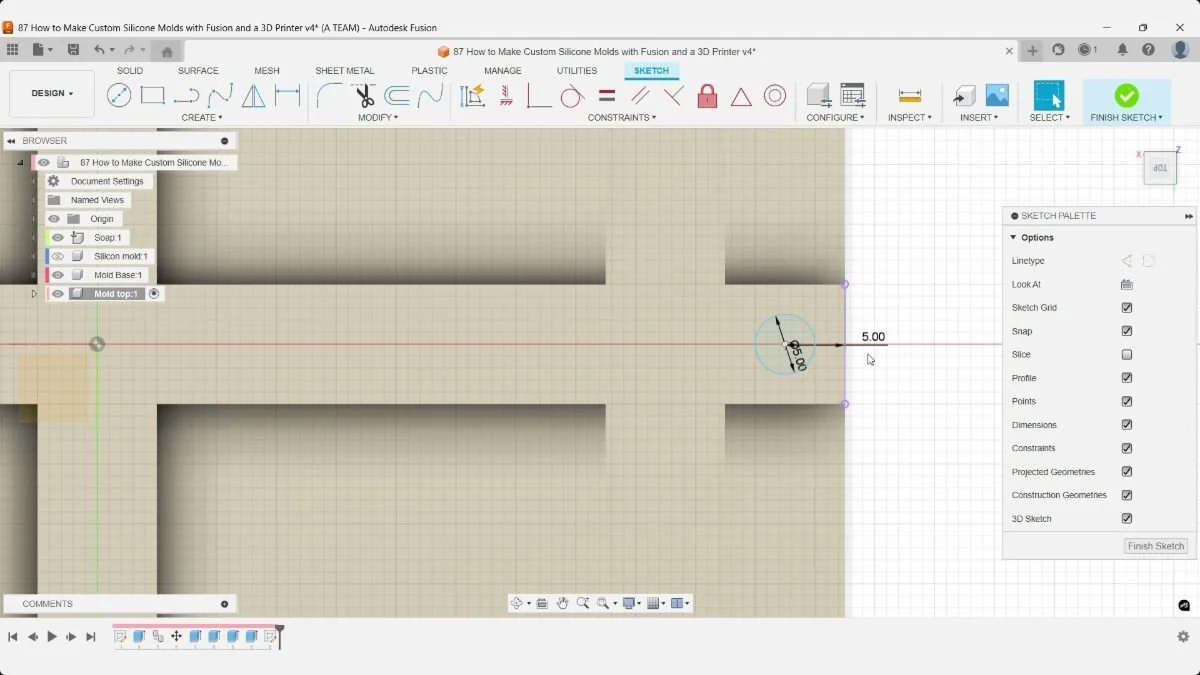This screenshot has width=1200, height=675.
Task: Switch to the UTILITIES tab
Action: [x=577, y=71]
